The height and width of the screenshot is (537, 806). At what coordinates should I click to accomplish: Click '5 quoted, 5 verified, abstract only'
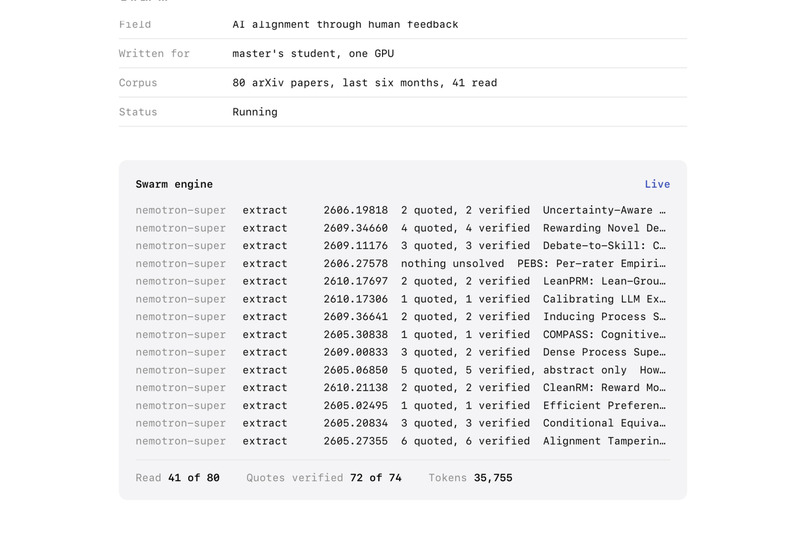pyautogui.click(x=514, y=370)
